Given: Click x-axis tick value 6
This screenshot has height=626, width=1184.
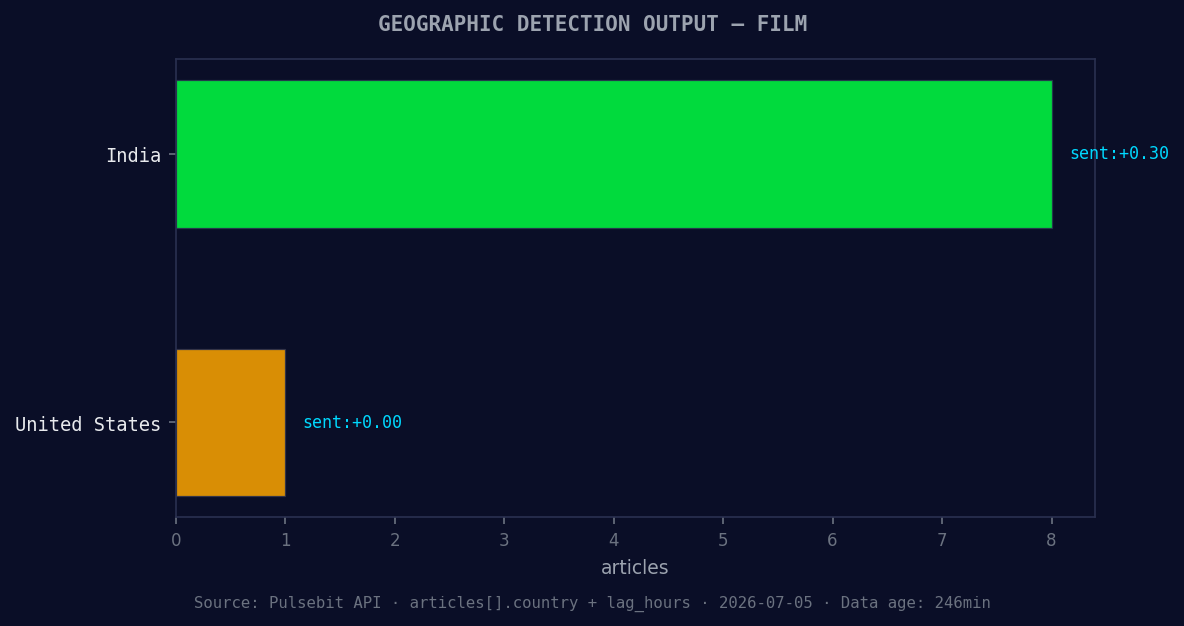Looking at the screenshot, I should [x=833, y=540].
